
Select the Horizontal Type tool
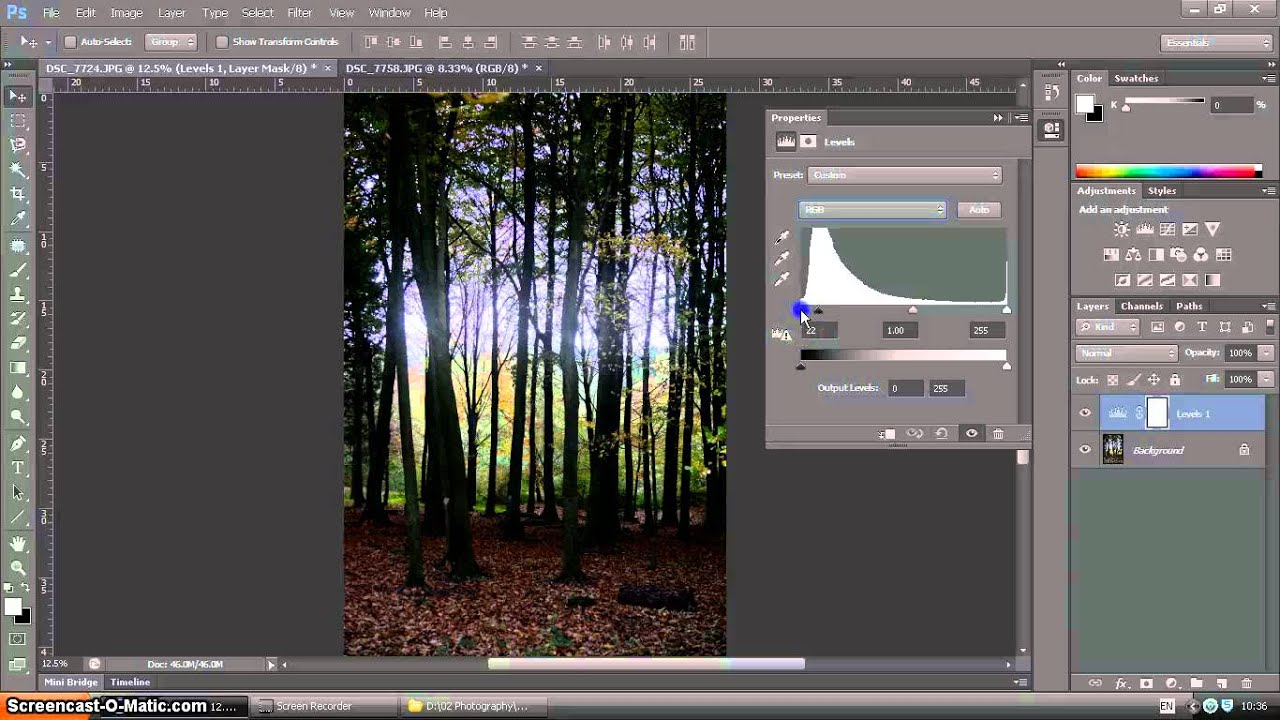click(x=18, y=467)
